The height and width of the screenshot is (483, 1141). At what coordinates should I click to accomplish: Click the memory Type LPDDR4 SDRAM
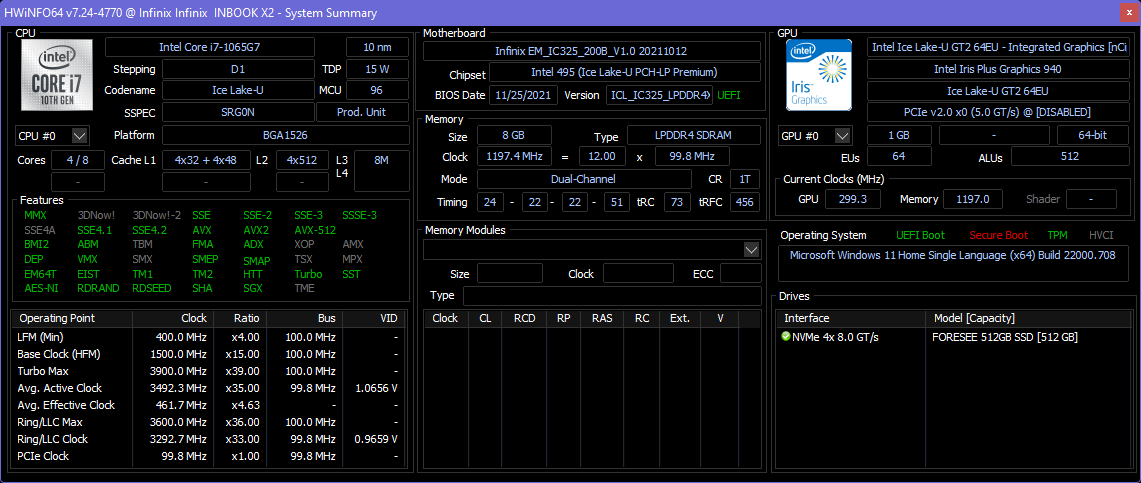[x=693, y=136]
